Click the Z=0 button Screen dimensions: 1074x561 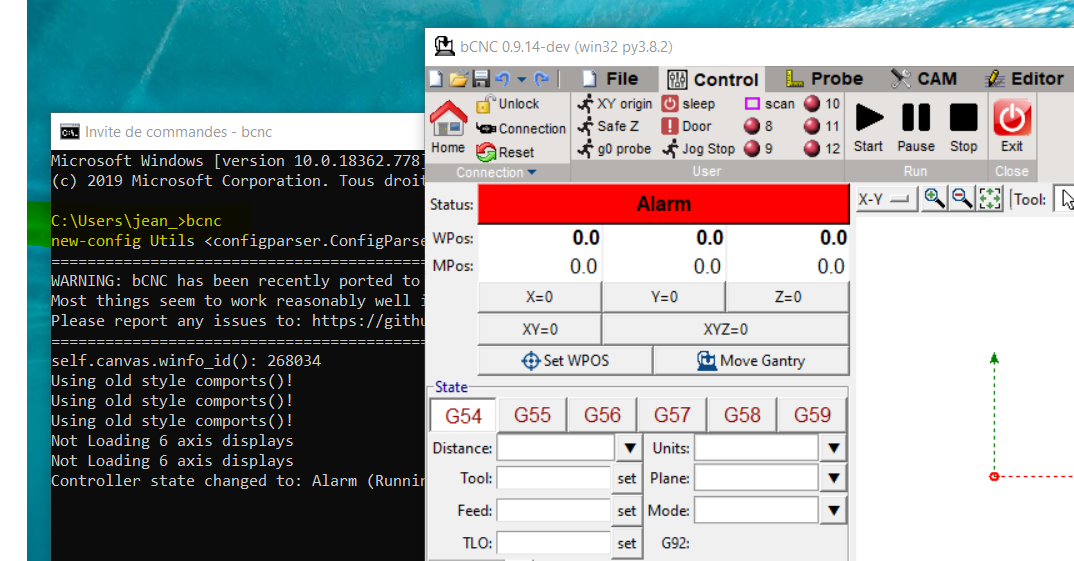point(788,297)
